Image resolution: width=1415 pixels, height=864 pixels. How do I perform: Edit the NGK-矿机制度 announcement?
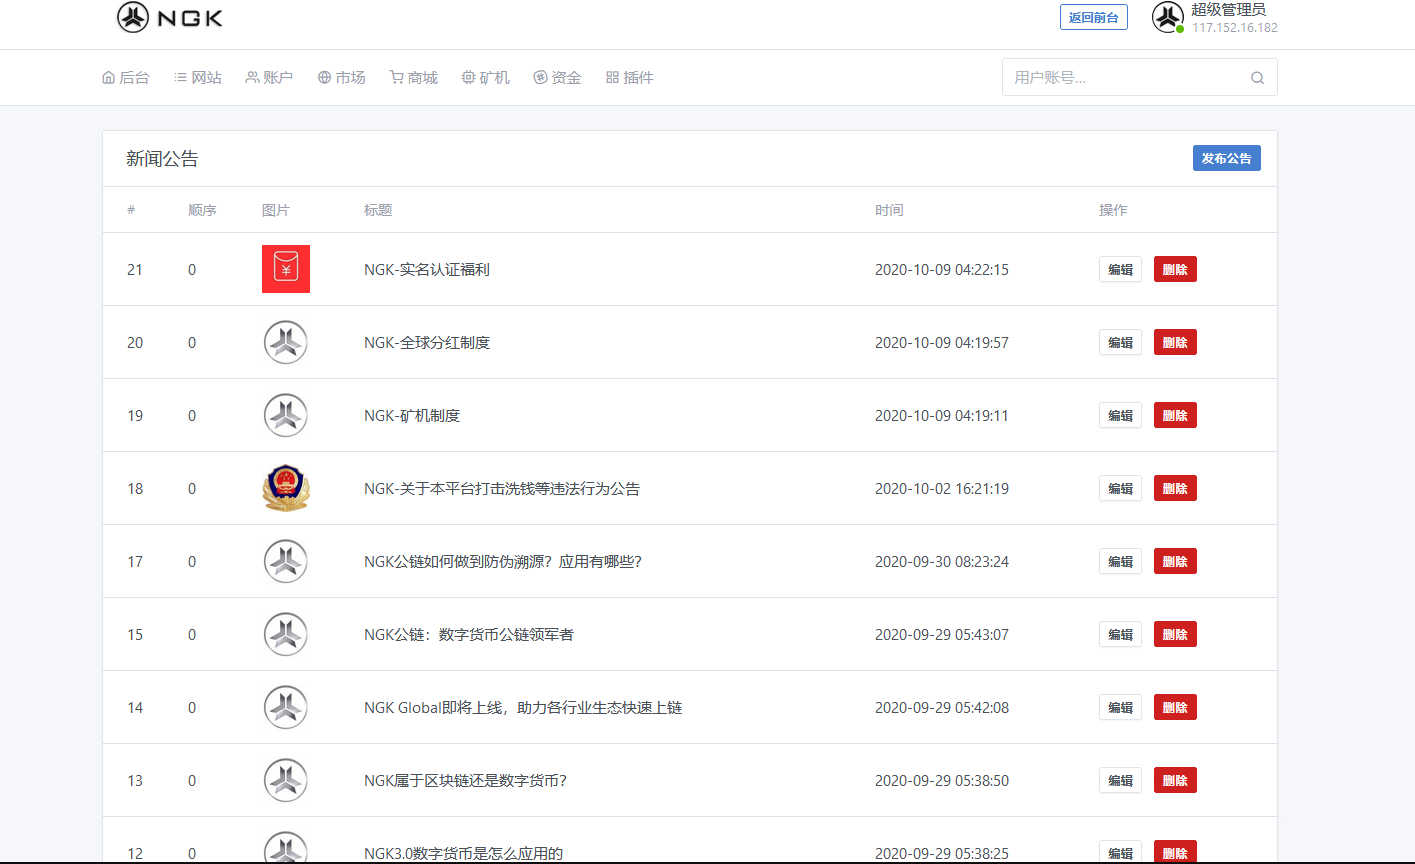click(1120, 415)
